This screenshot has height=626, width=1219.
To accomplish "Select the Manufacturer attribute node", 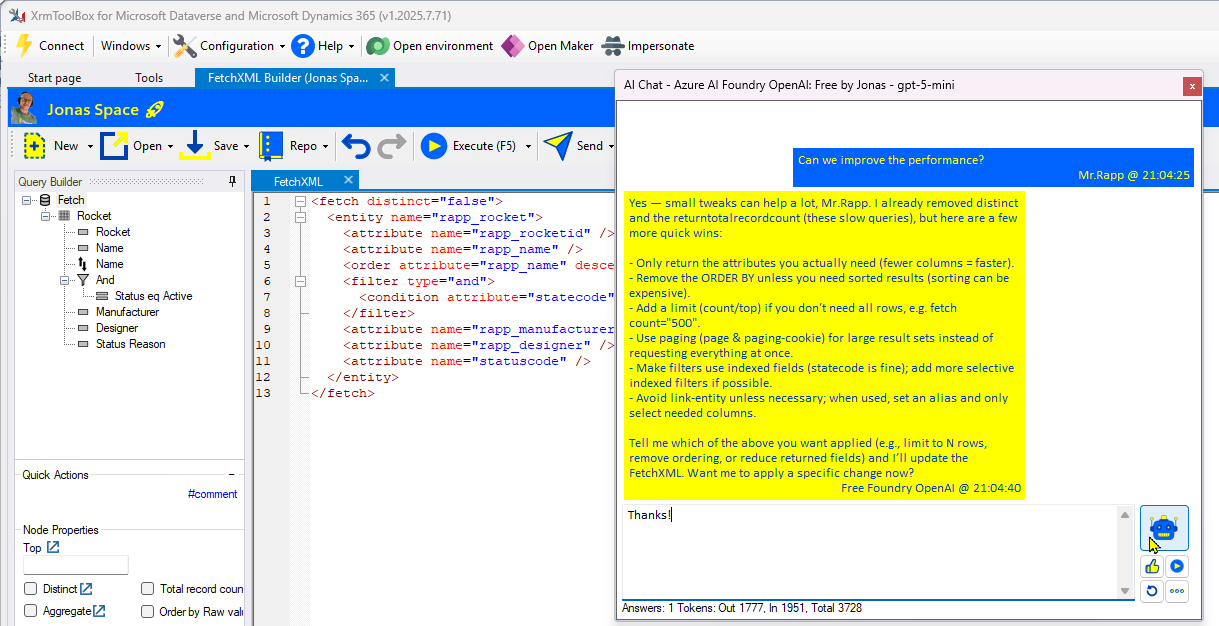I will (x=127, y=312).
